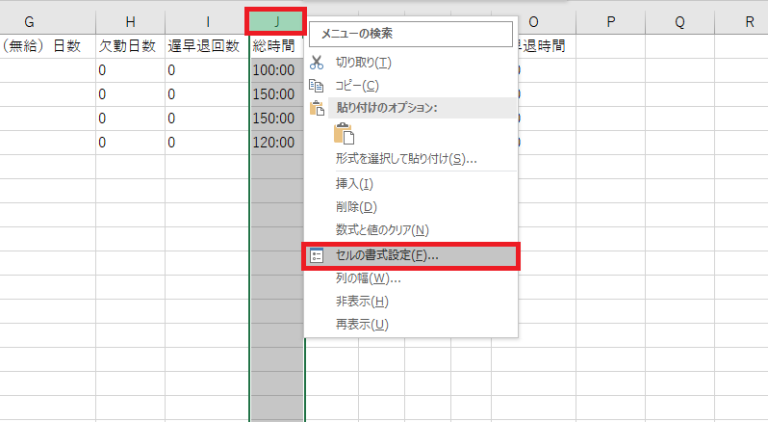Screen dimensions: 768x422
Task: Select 切り取り(T) from the context menu
Action: (x=363, y=62)
